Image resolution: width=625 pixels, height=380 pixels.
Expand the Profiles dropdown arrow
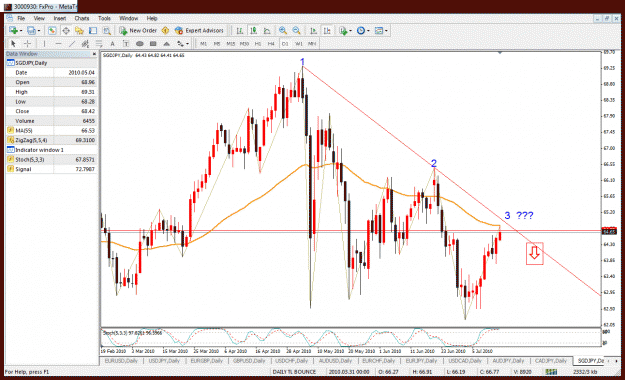(x=39, y=31)
